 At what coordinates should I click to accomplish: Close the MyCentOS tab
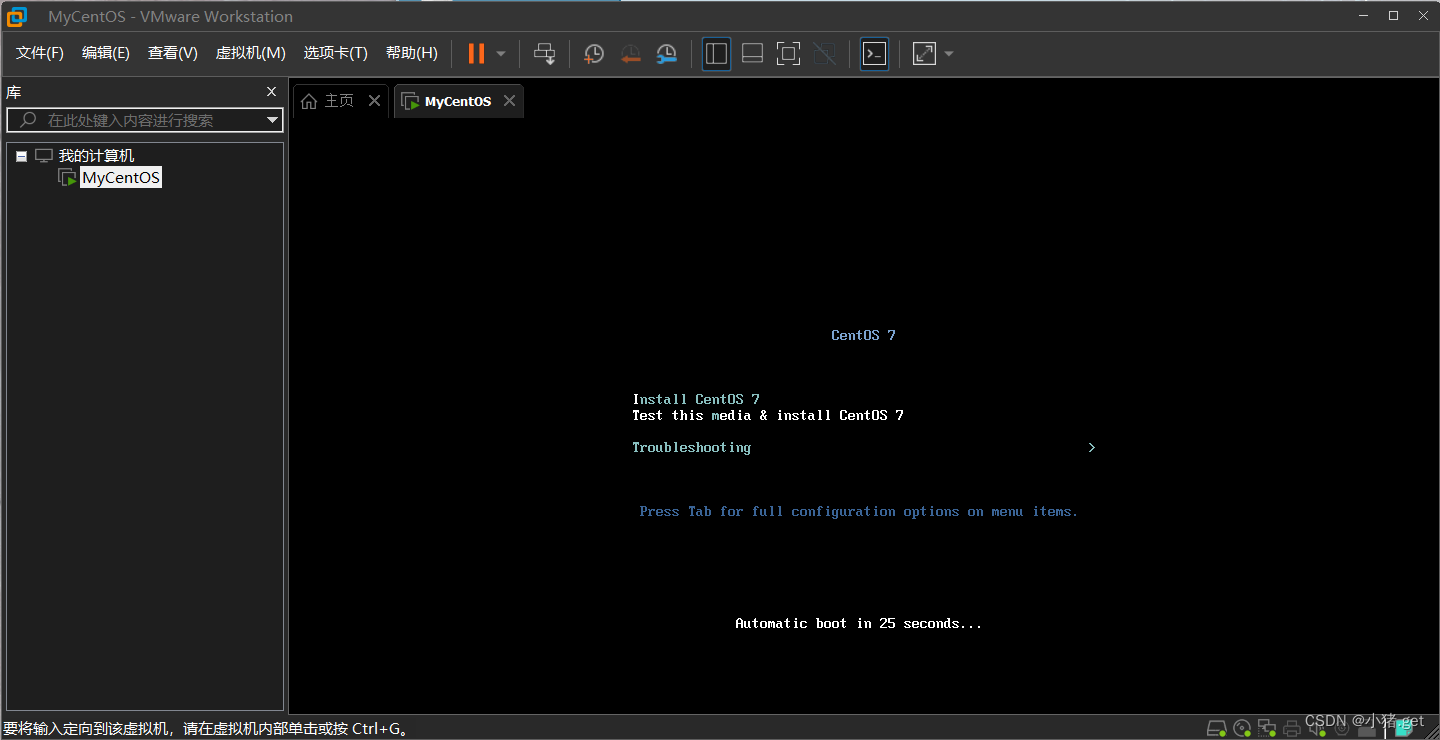point(510,101)
